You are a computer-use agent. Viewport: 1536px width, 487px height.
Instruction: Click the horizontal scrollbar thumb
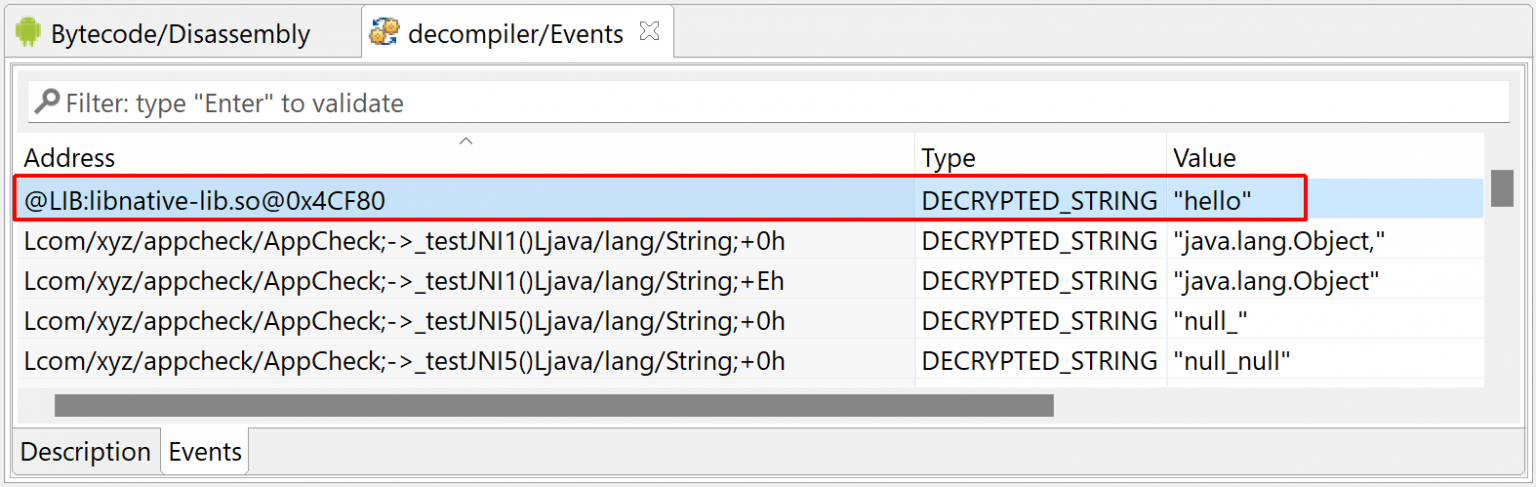553,405
